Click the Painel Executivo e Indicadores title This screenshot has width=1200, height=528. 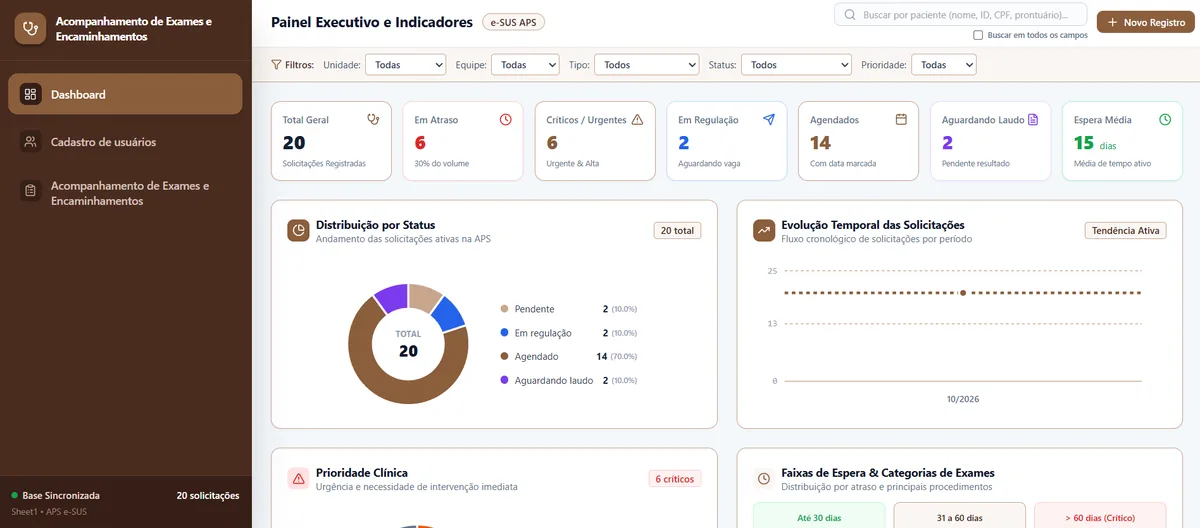click(372, 22)
